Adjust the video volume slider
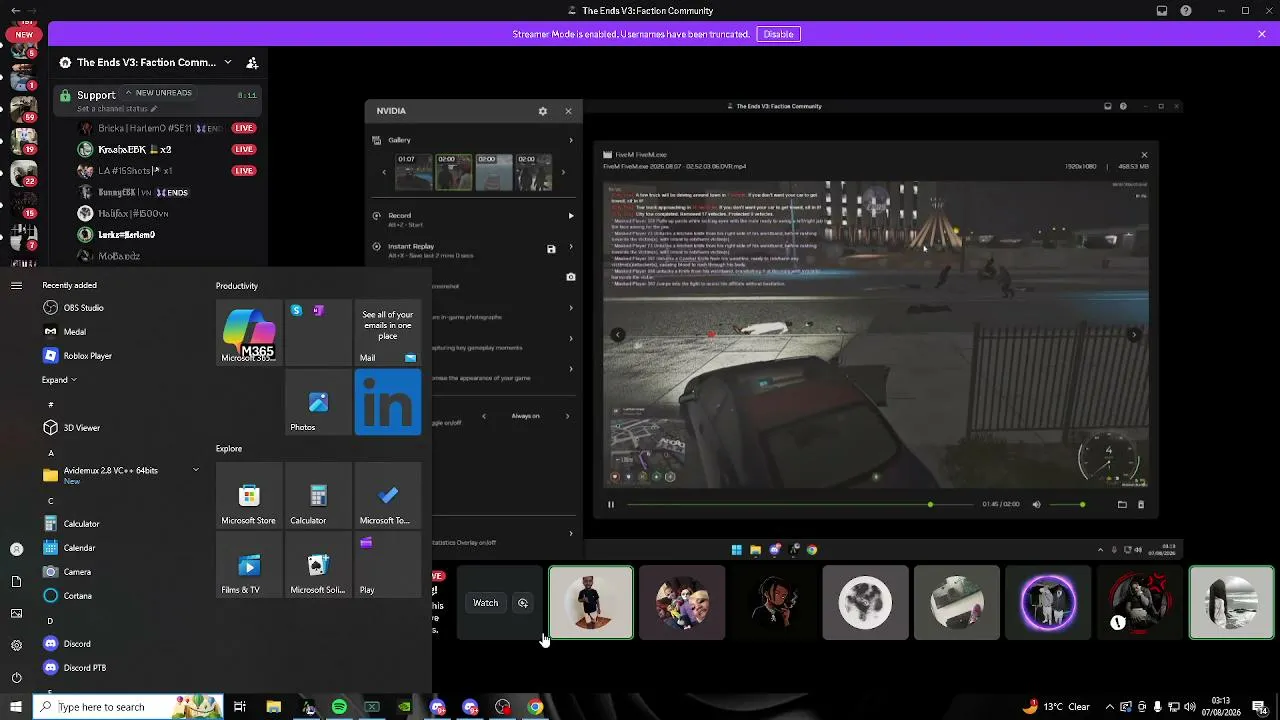This screenshot has width=1280, height=720. coord(1068,504)
